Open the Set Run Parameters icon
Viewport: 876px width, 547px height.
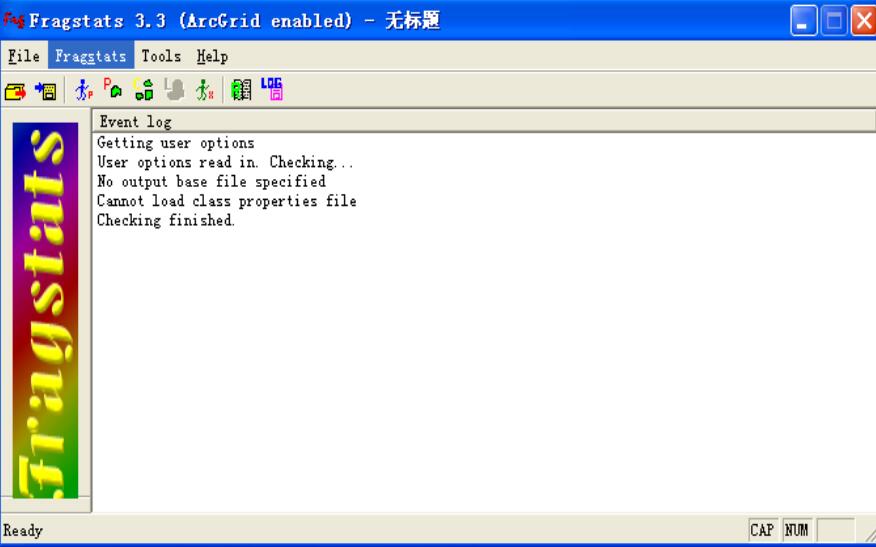(x=83, y=90)
